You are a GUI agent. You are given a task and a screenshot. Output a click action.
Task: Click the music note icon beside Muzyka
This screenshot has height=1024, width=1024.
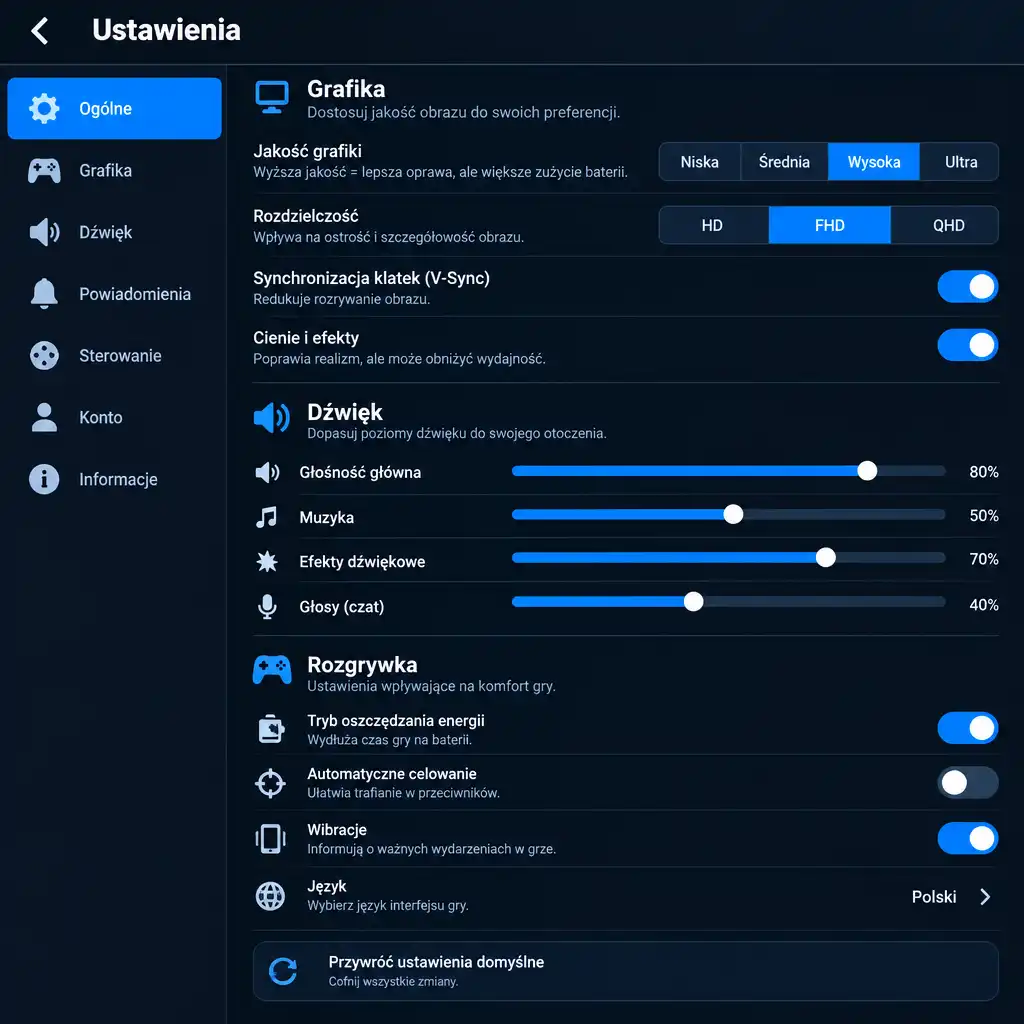coord(266,517)
